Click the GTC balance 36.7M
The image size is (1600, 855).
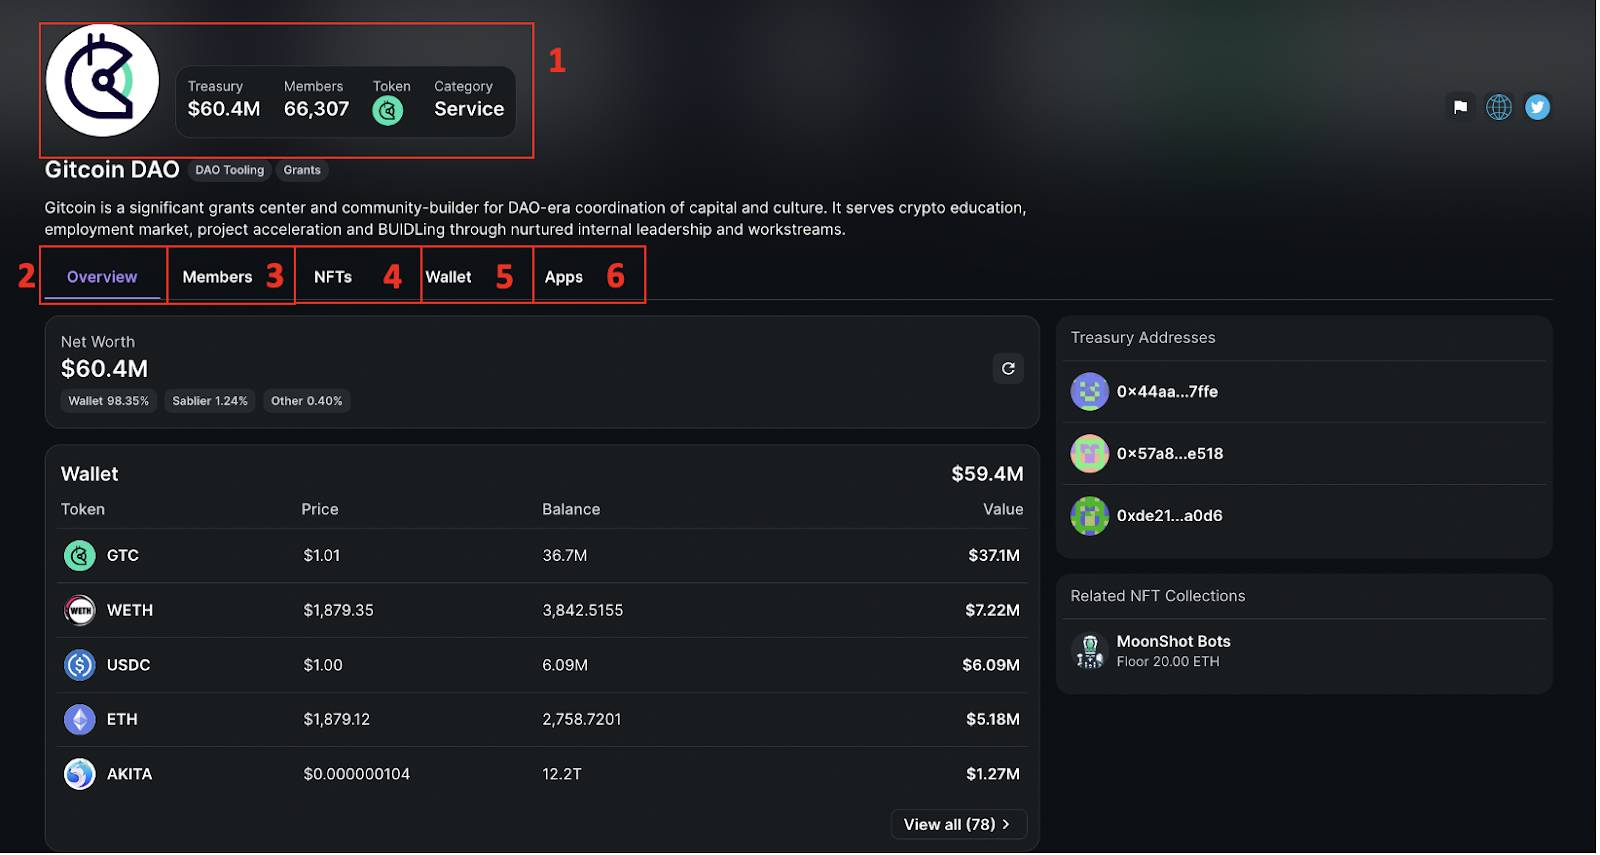click(x=565, y=555)
